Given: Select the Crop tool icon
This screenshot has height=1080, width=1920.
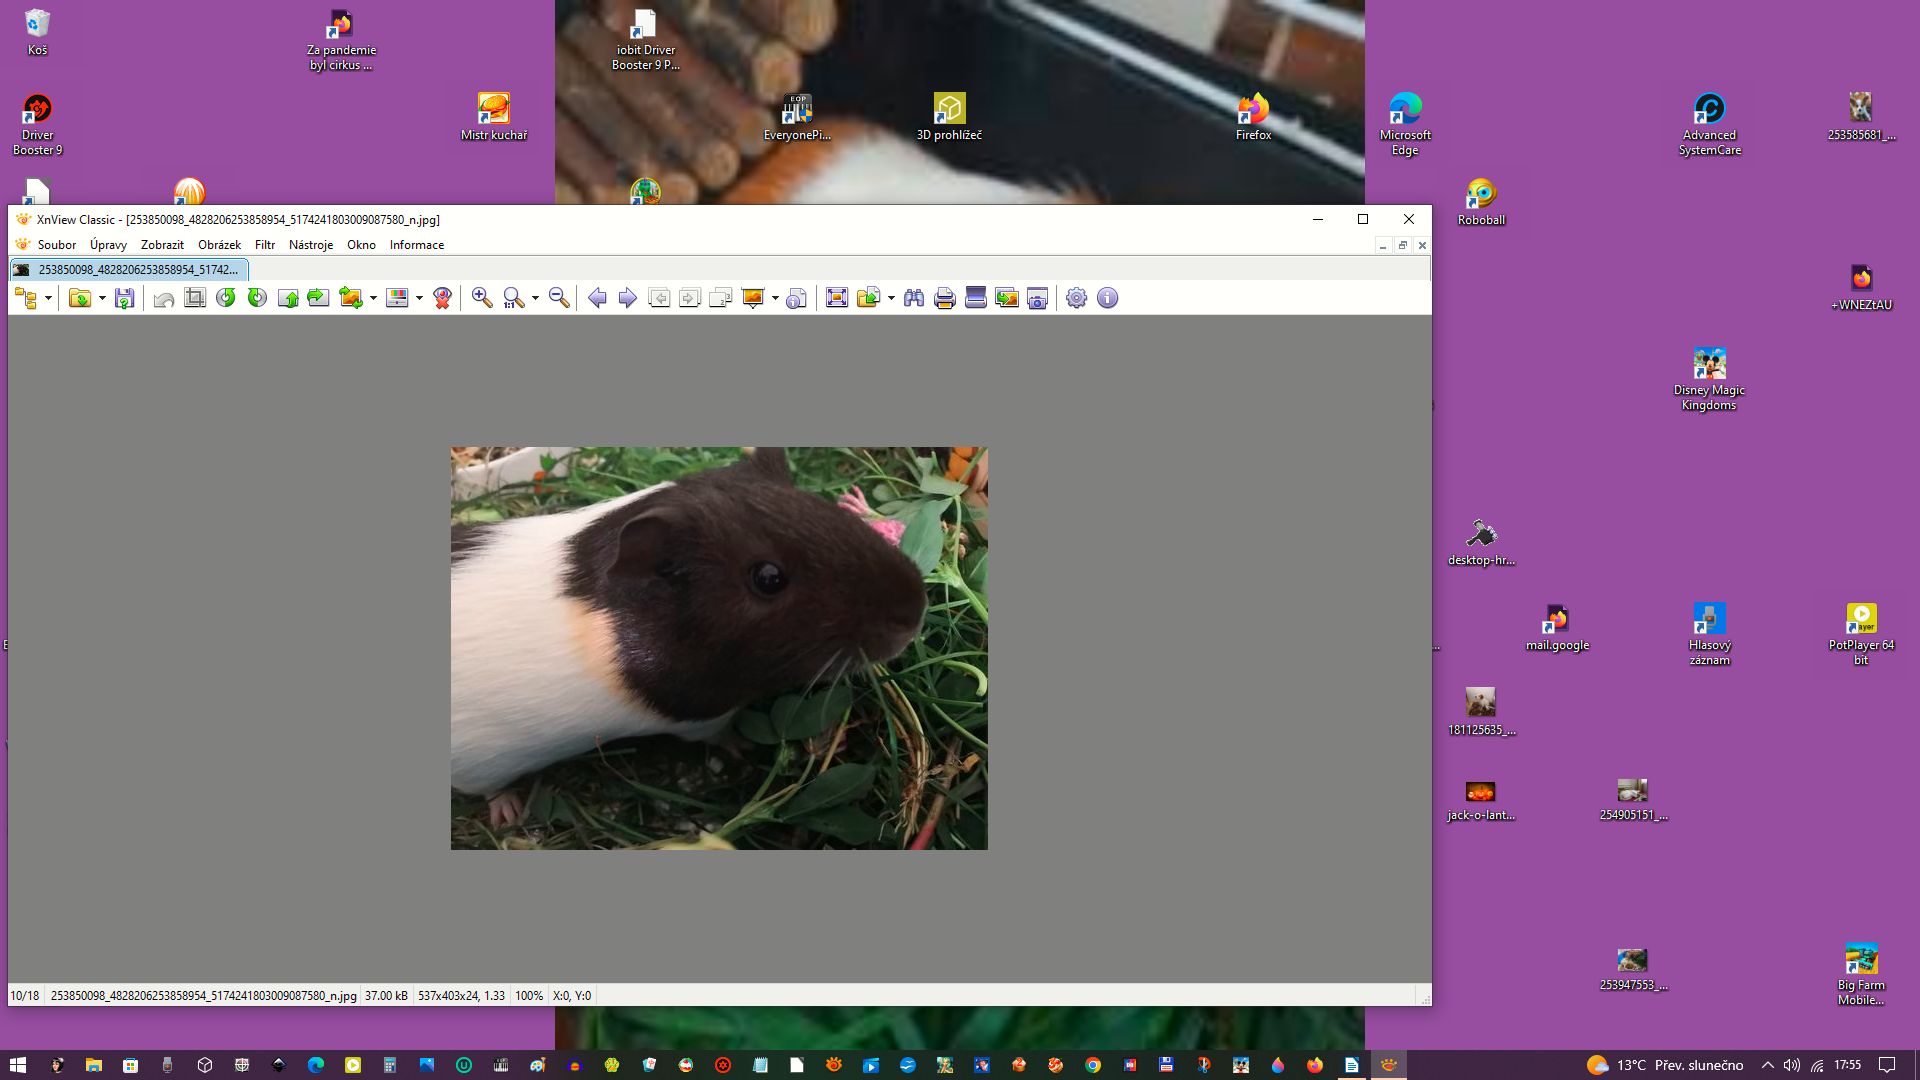Looking at the screenshot, I should (195, 298).
